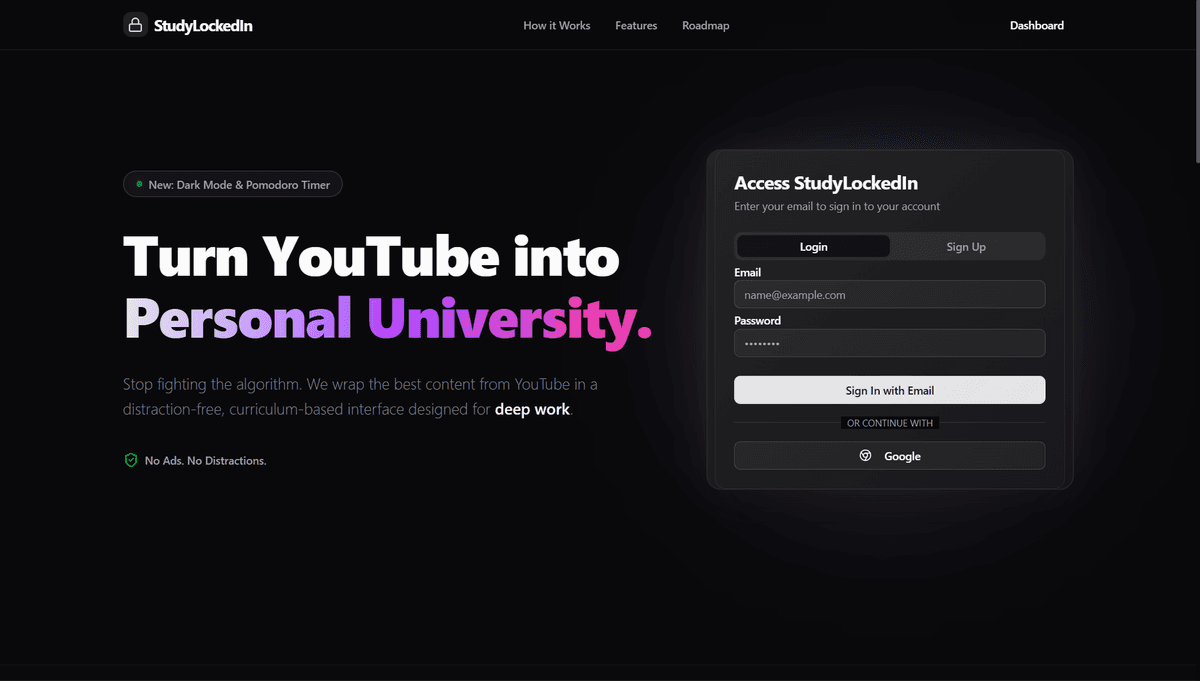Viewport: 1200px width, 681px height.
Task: Click the Personal University gradient heading
Action: pos(388,318)
